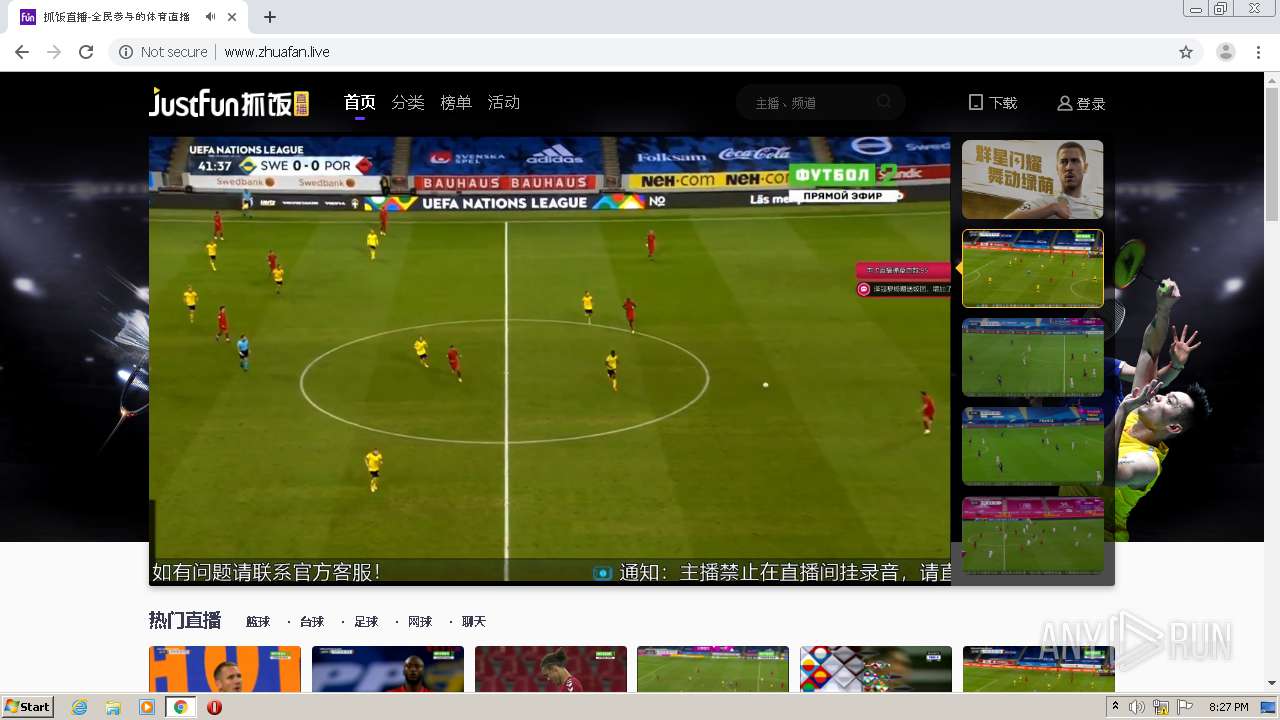Click the search magnifier icon
This screenshot has width=1280, height=720.
(x=884, y=102)
